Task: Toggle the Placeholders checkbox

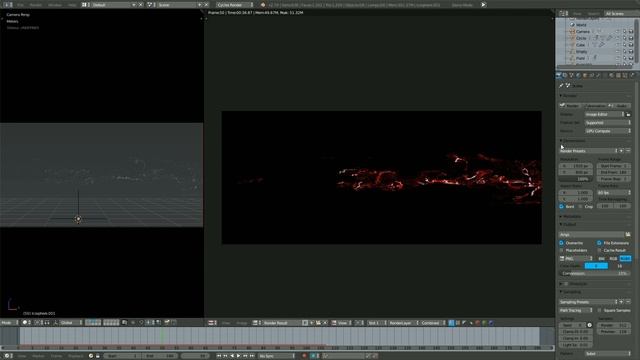Action: (562, 250)
